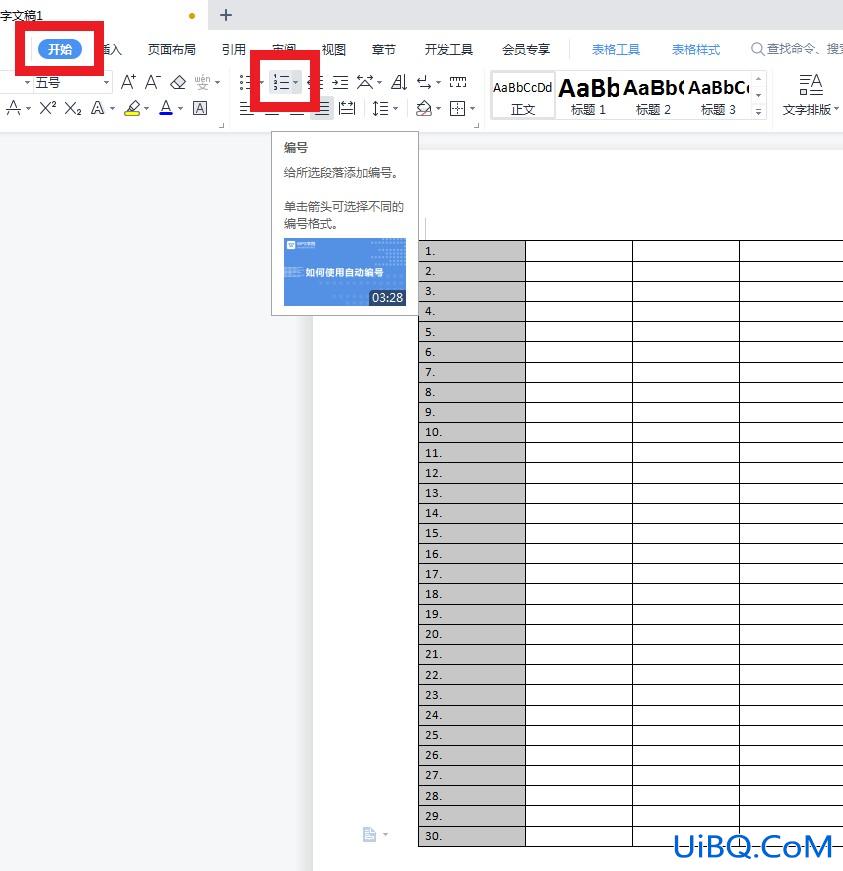Viewport: 843px width, 871px height.
Task: Switch to the 章节 ribbon tab
Action: tap(384, 49)
